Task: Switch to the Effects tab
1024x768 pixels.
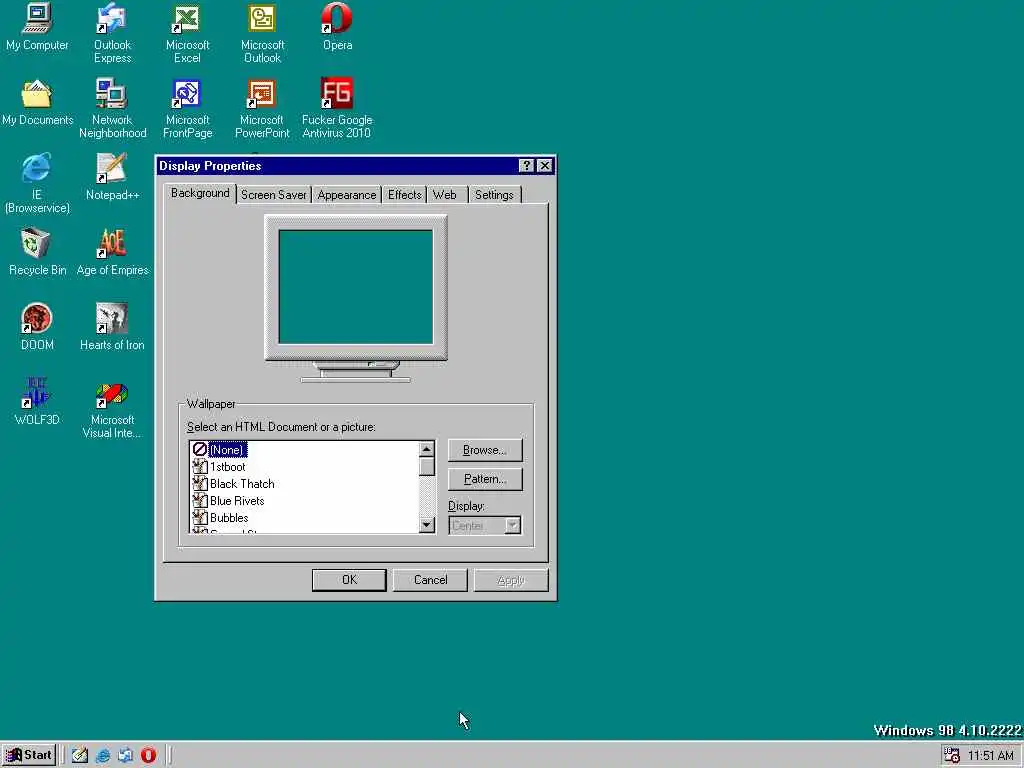Action: pyautogui.click(x=404, y=195)
